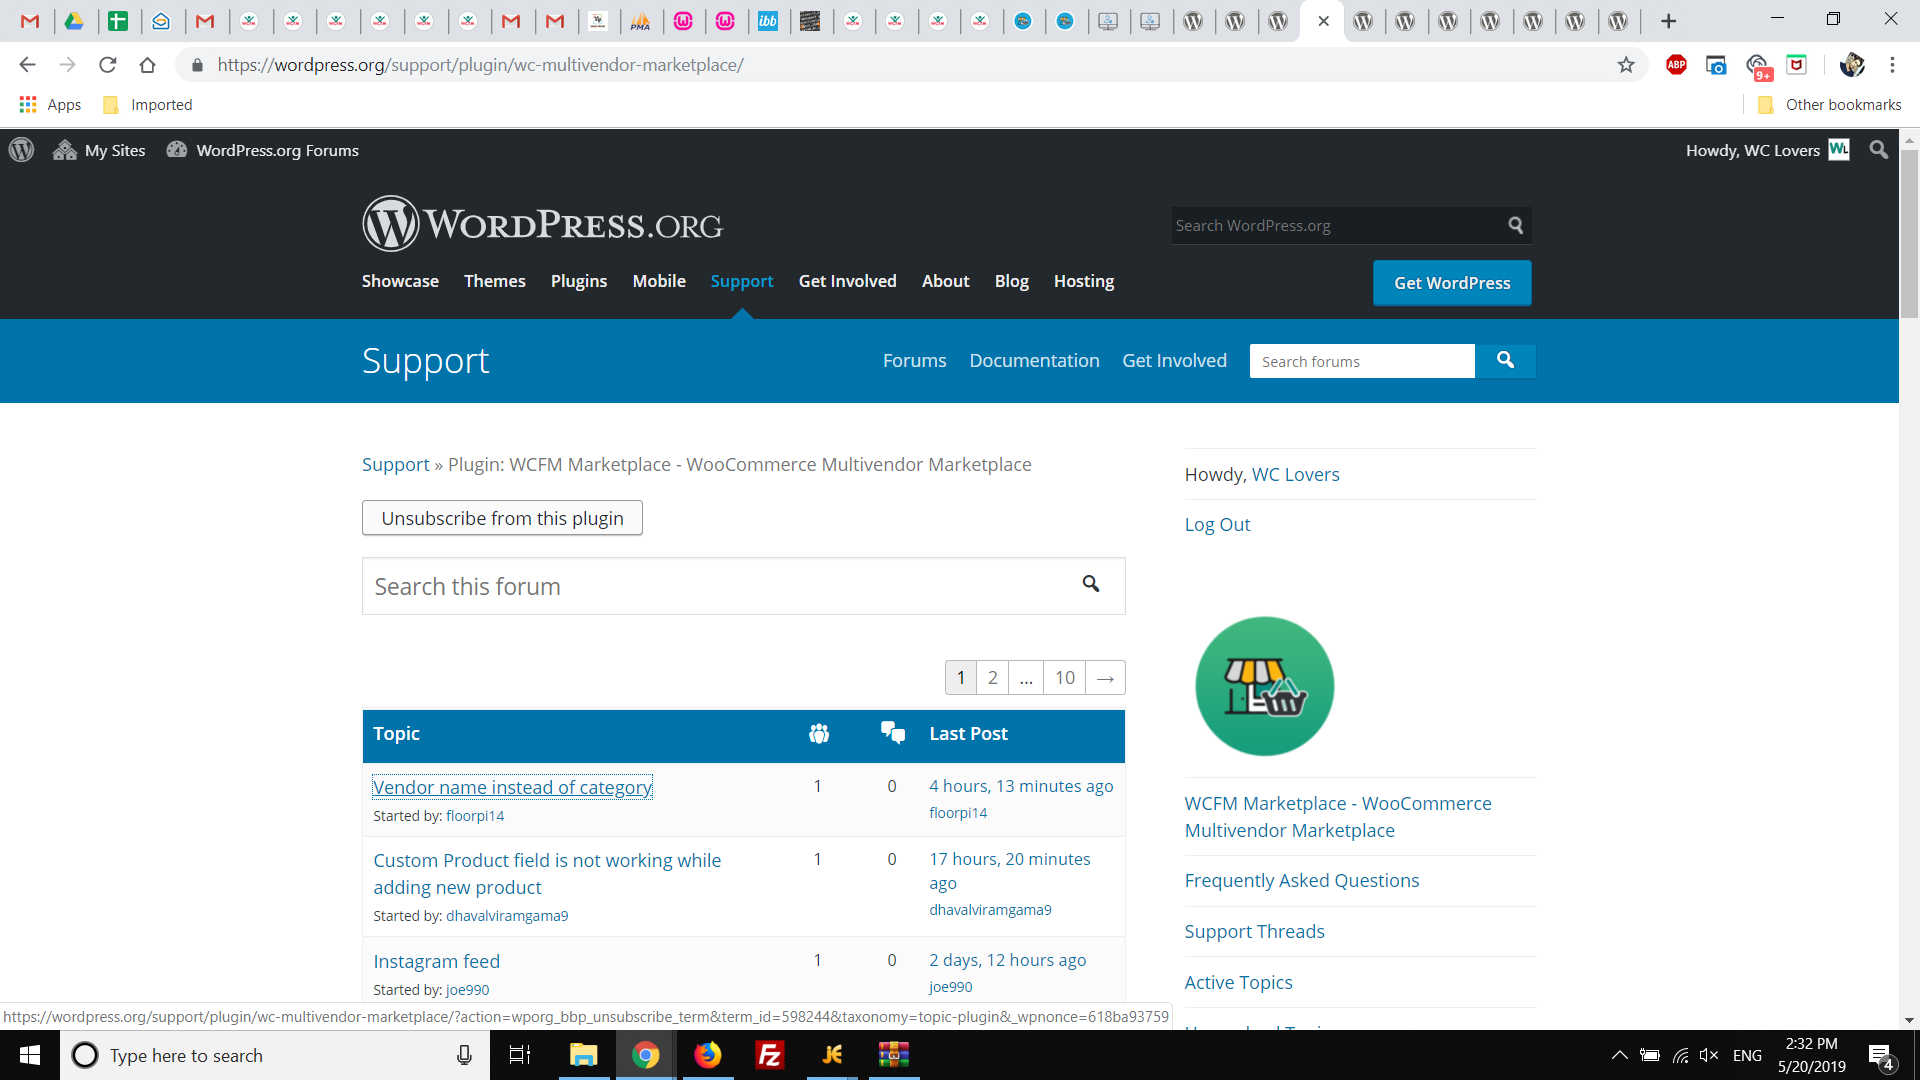Open the Imported bookmarks folder
The height and width of the screenshot is (1080, 1920).
pyautogui.click(x=147, y=105)
